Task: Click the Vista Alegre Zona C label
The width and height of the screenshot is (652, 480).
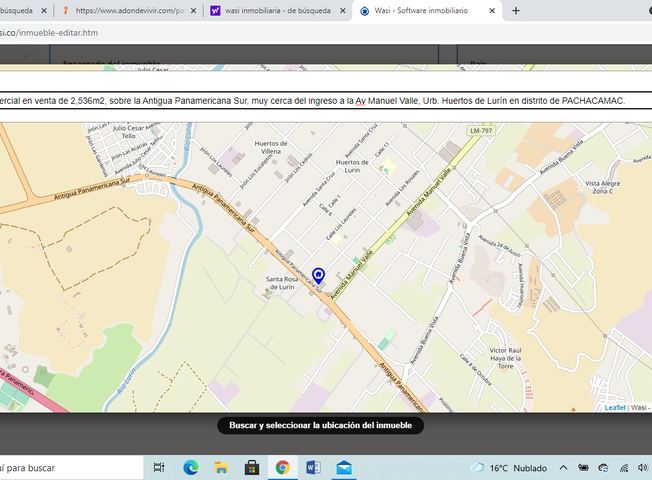Action: (603, 187)
